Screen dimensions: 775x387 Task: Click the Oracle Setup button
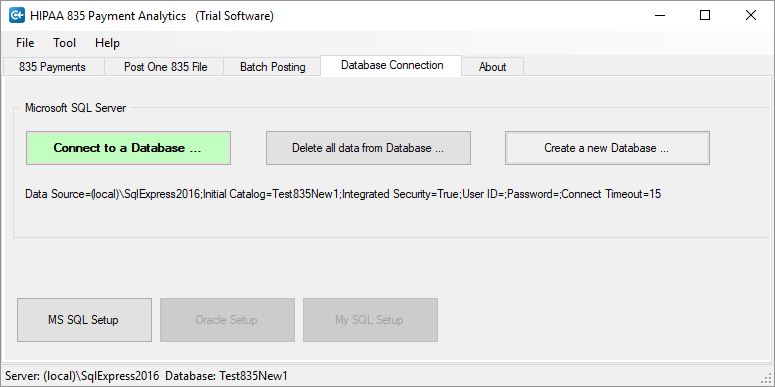pos(227,320)
